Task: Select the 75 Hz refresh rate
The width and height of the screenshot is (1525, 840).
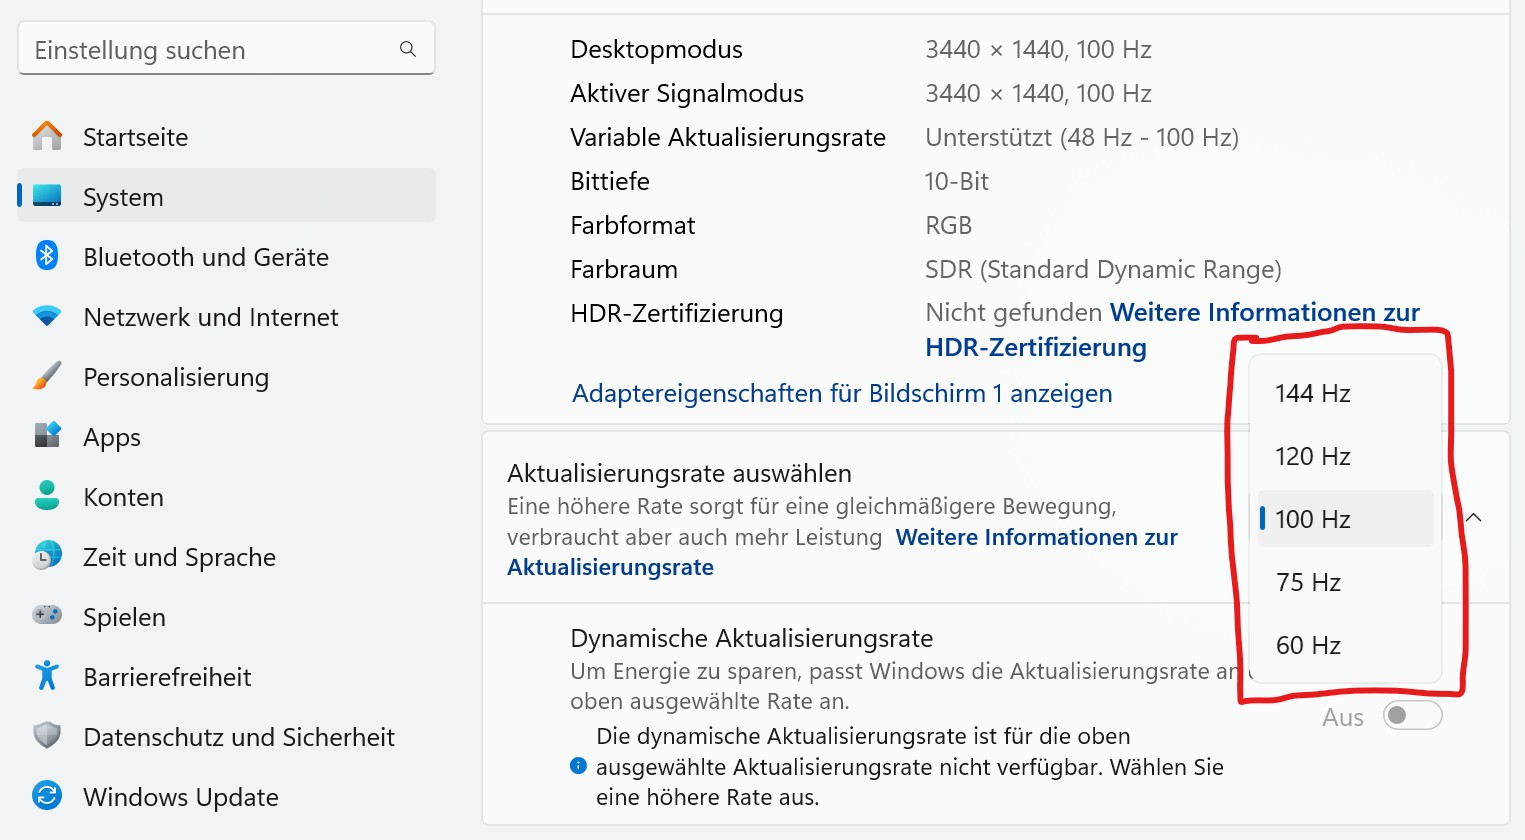Action: 1308,583
